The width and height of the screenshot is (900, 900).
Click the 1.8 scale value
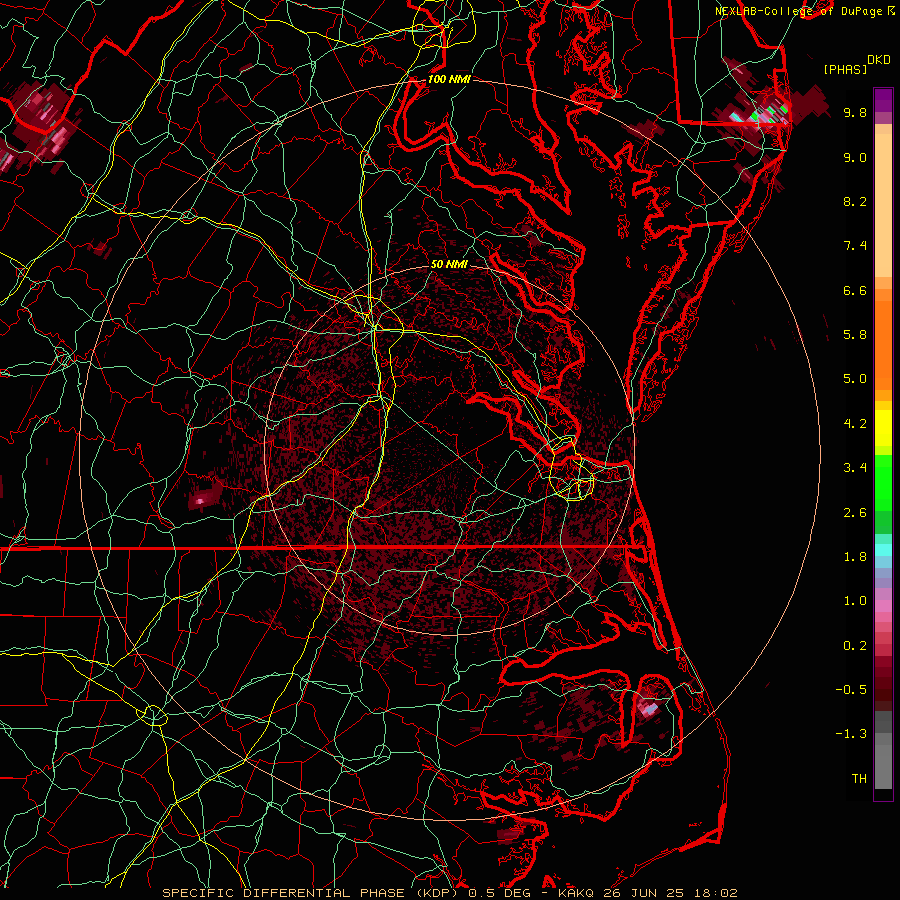pyautogui.click(x=855, y=557)
